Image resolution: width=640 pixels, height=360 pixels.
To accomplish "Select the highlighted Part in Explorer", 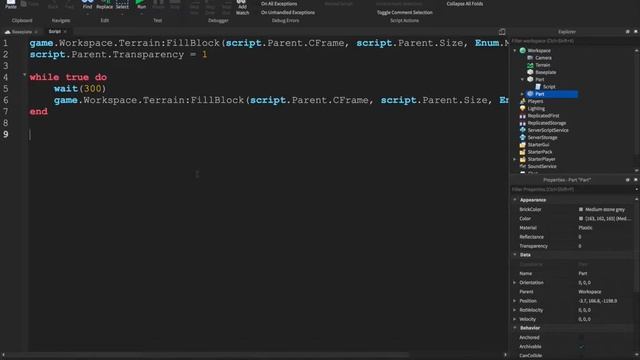I will (x=551, y=94).
